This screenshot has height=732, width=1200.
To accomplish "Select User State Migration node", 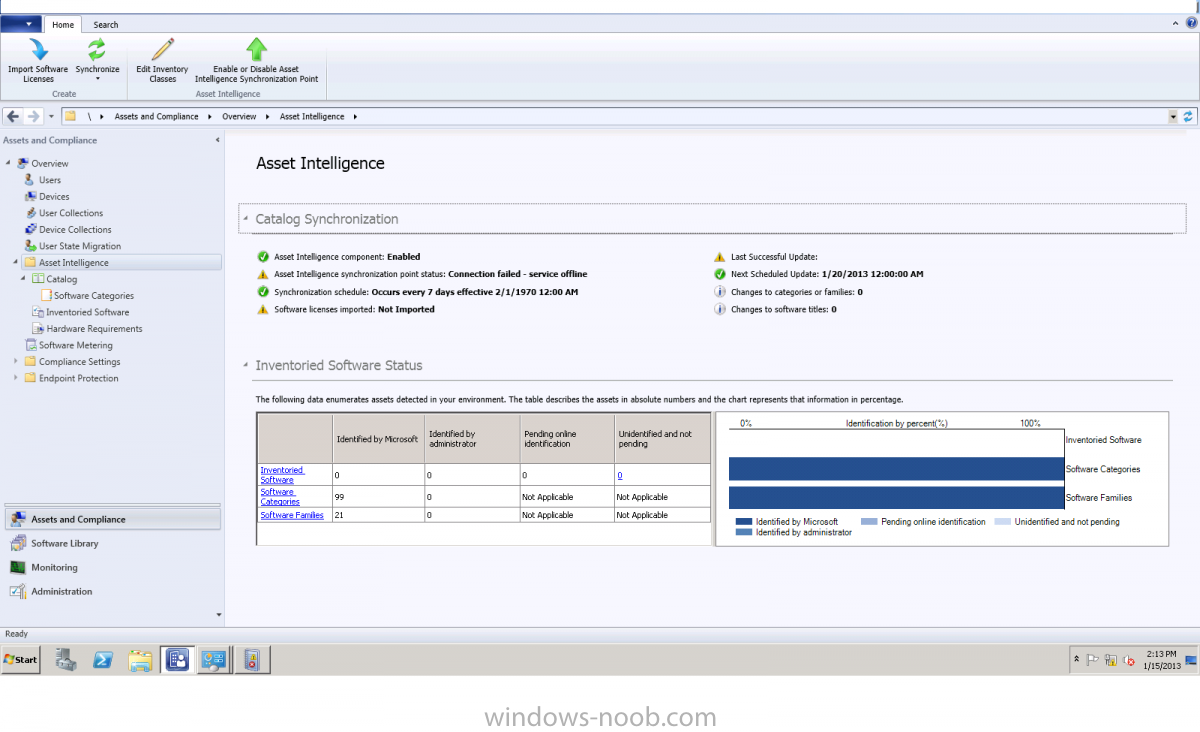I will [80, 246].
